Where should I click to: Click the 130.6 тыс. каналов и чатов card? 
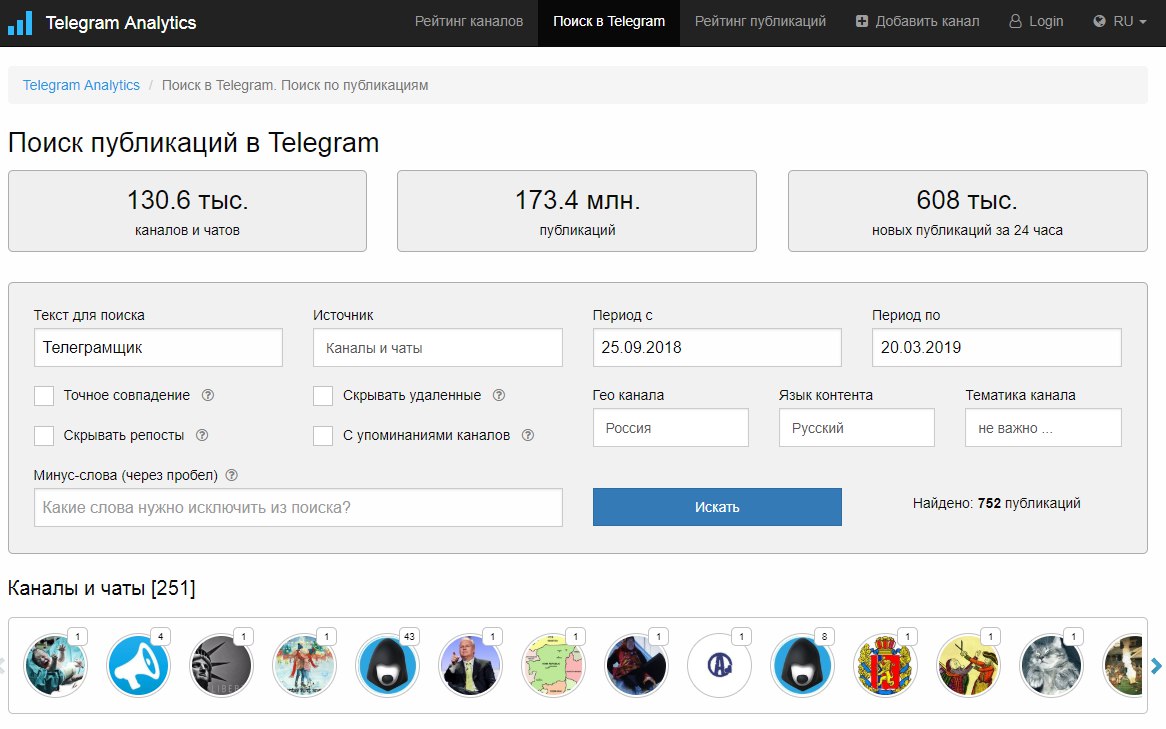[187, 211]
